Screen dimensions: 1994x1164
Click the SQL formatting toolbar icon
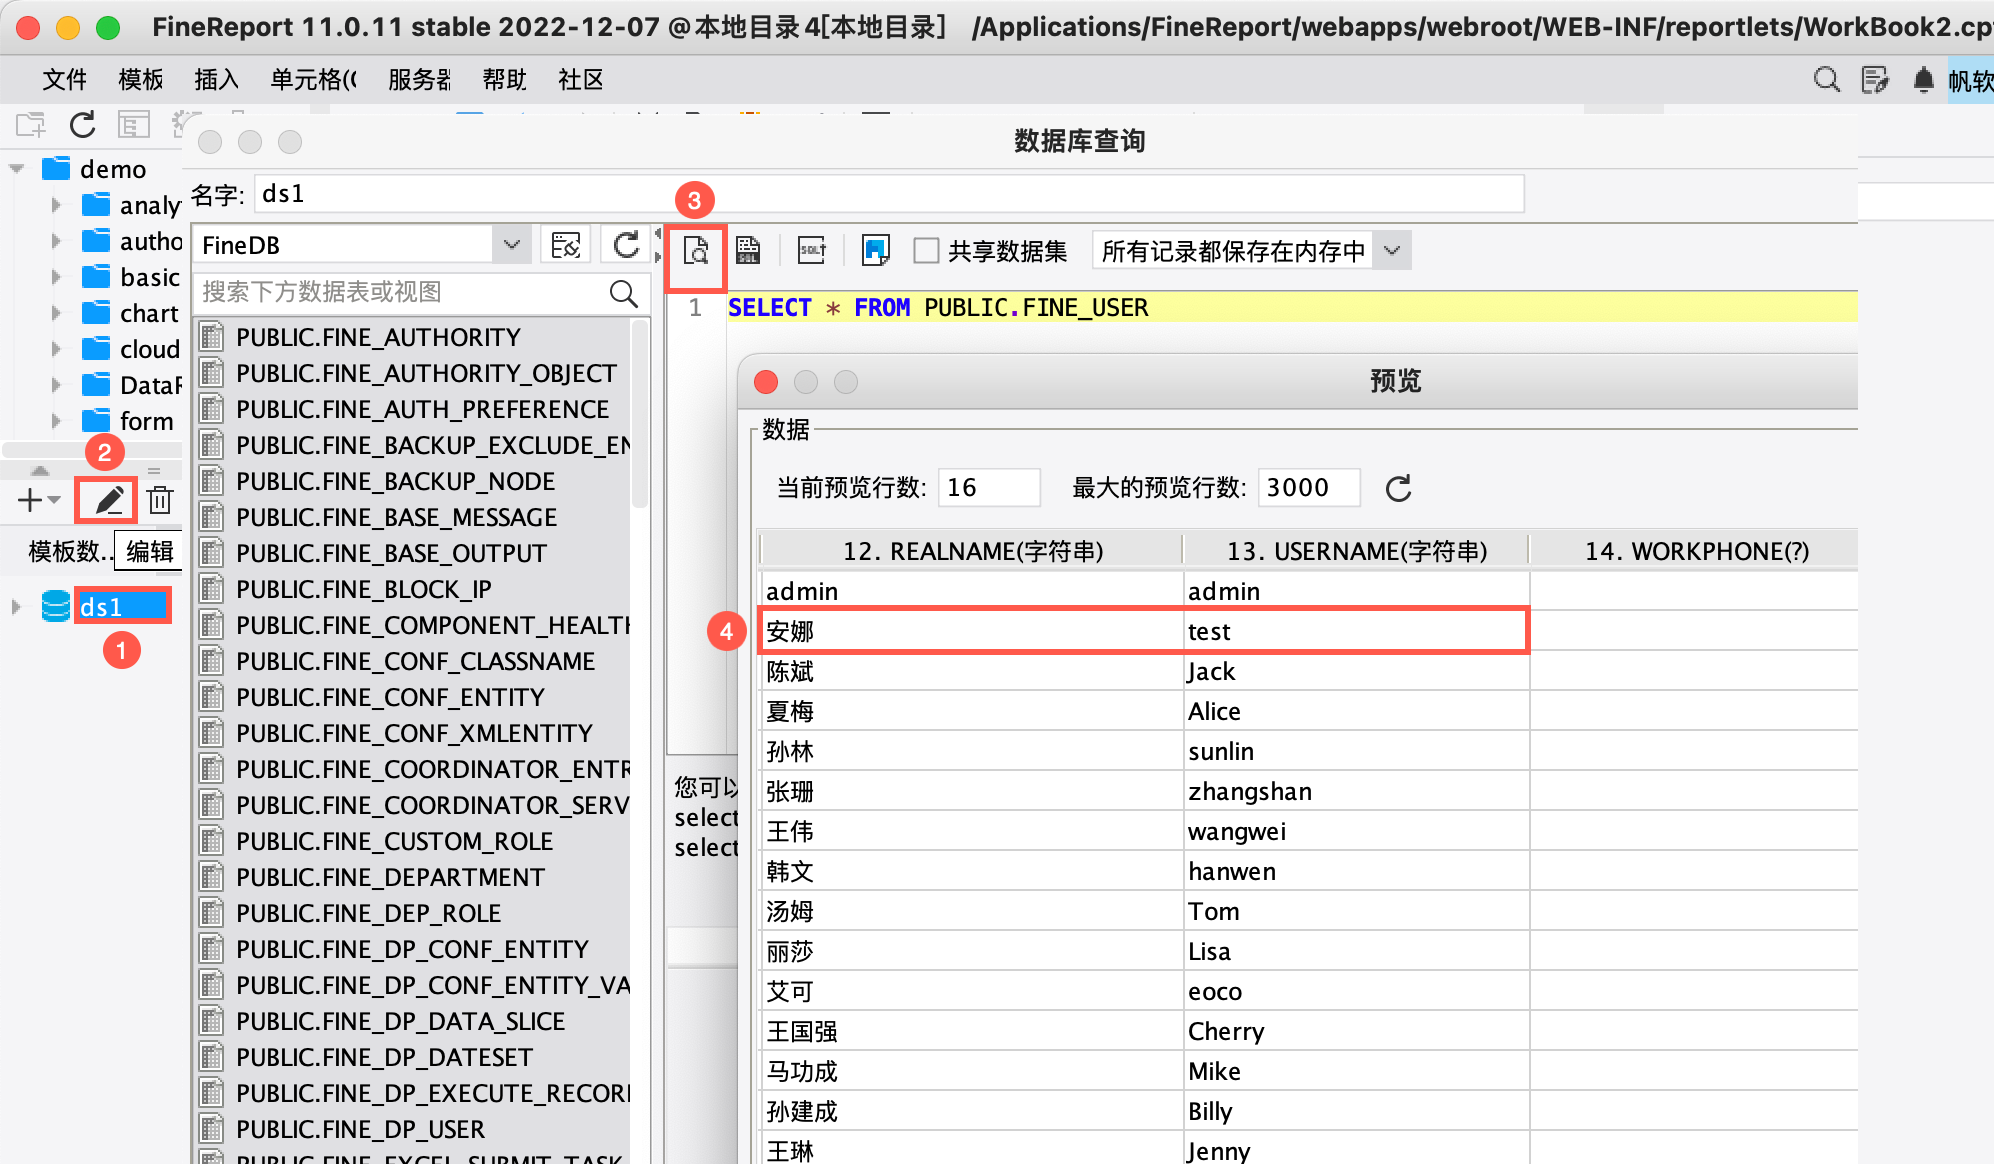pos(812,250)
